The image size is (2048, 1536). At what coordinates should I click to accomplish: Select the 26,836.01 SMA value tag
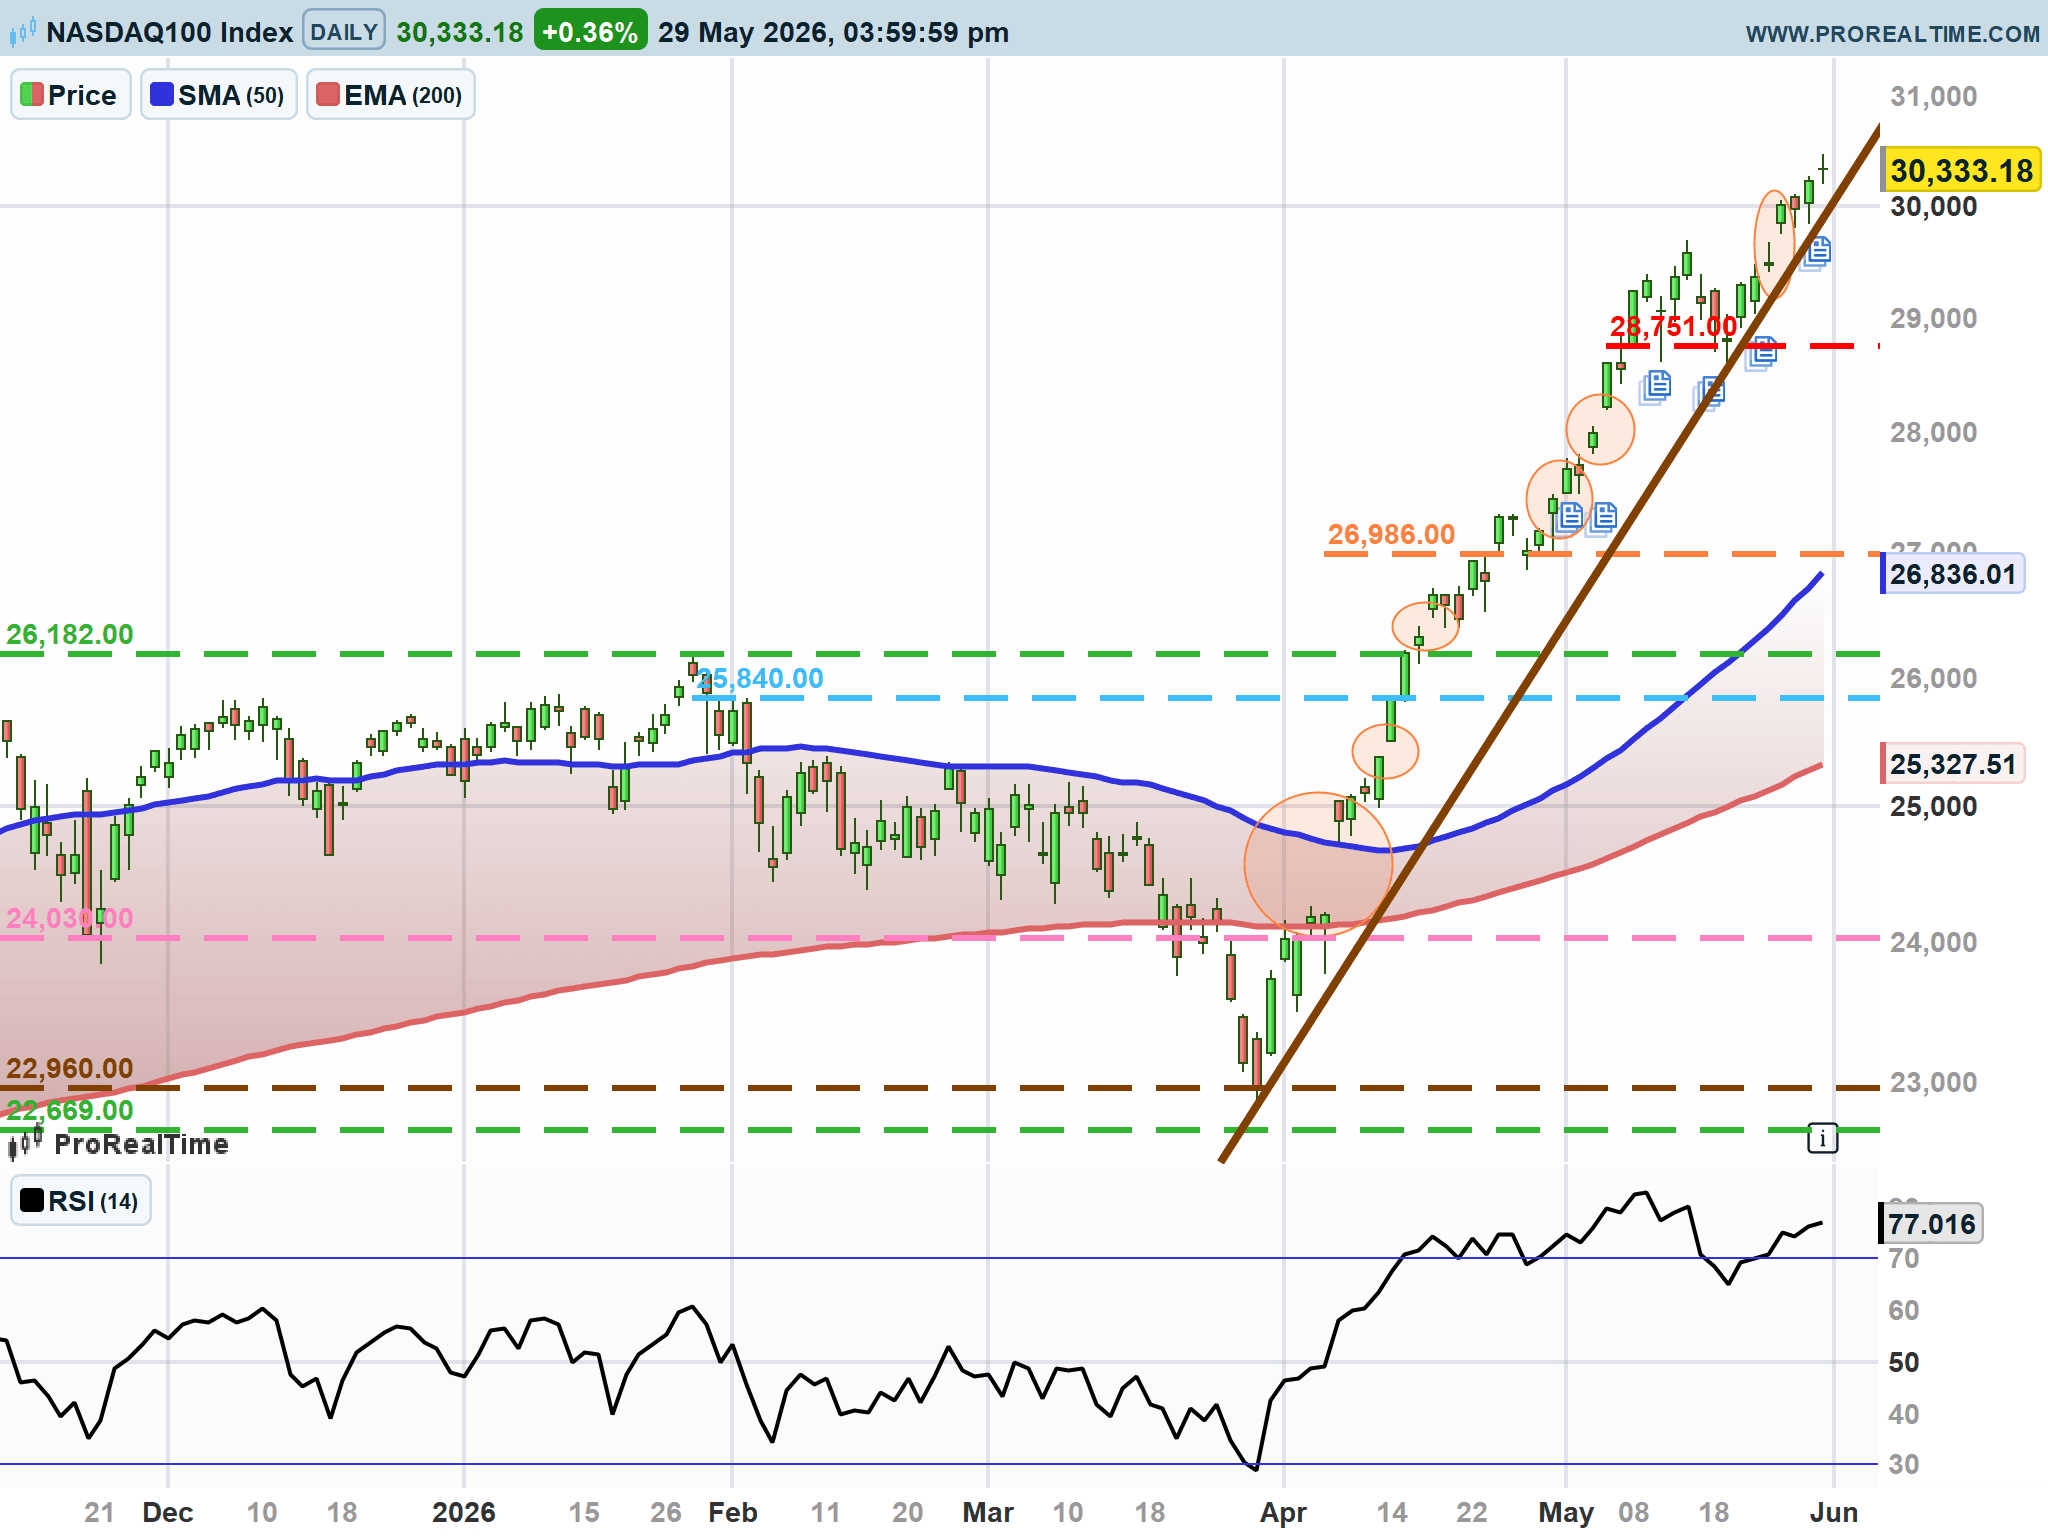1953,574
